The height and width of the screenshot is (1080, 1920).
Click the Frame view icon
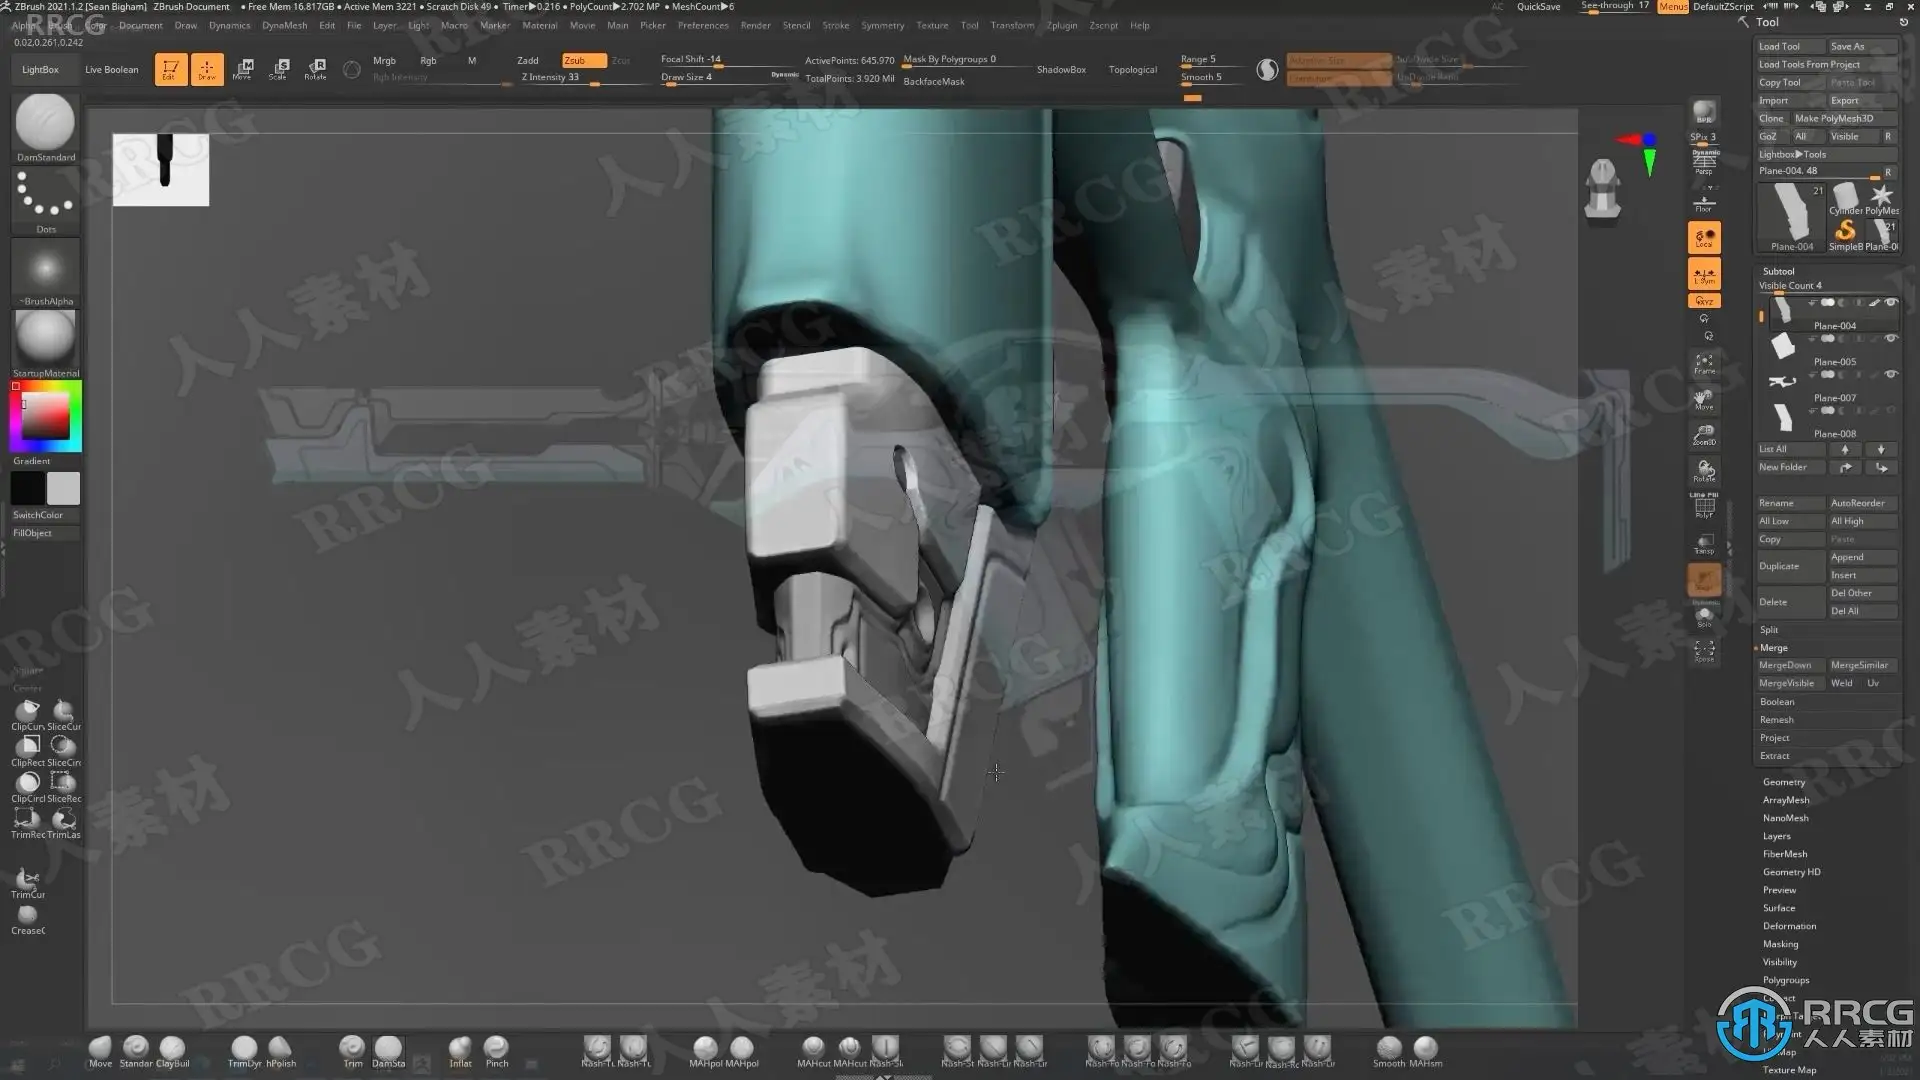point(1704,363)
